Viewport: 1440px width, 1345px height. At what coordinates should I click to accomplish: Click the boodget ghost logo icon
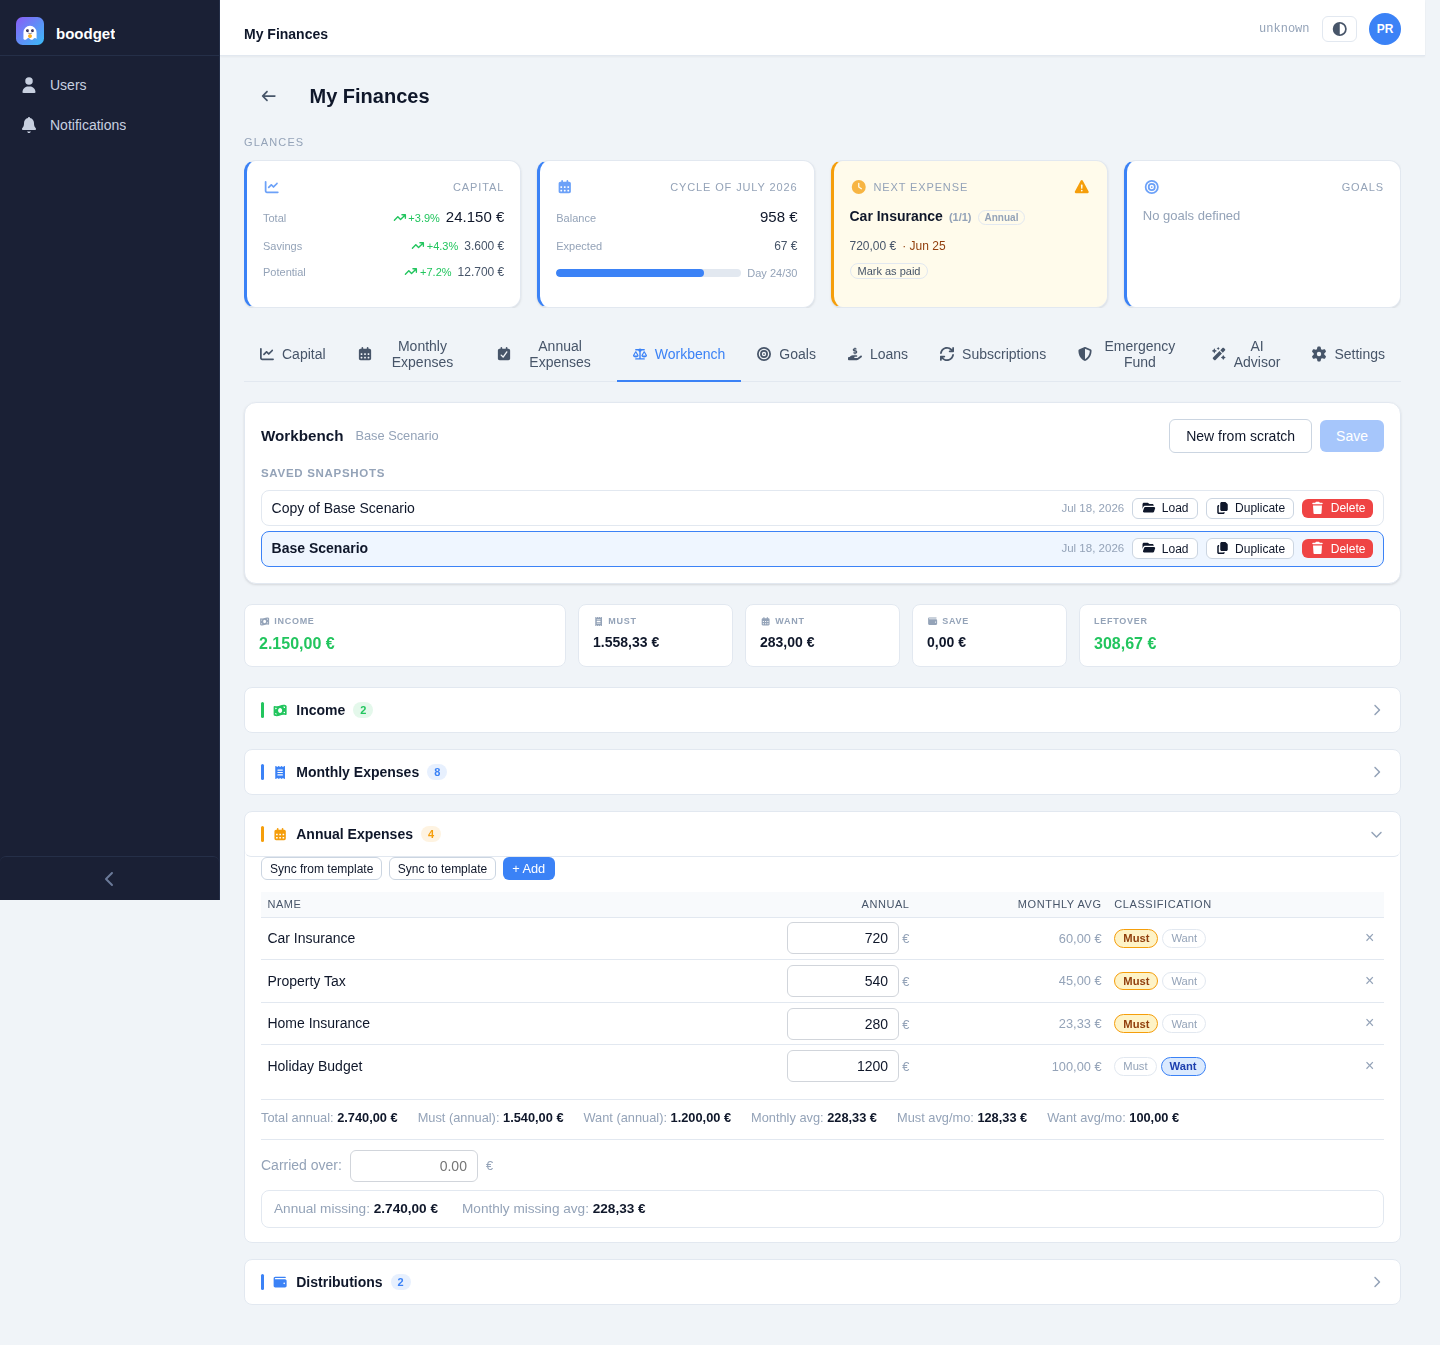click(x=30, y=32)
